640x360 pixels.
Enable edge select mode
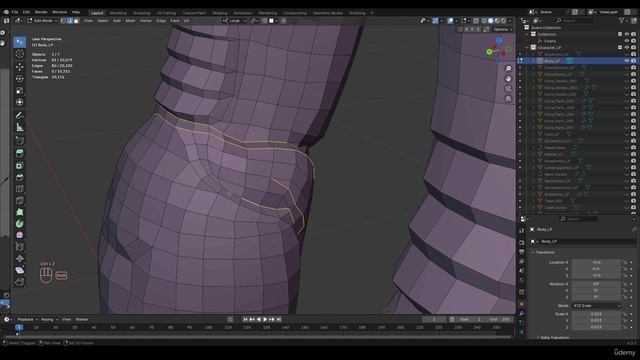coord(70,20)
